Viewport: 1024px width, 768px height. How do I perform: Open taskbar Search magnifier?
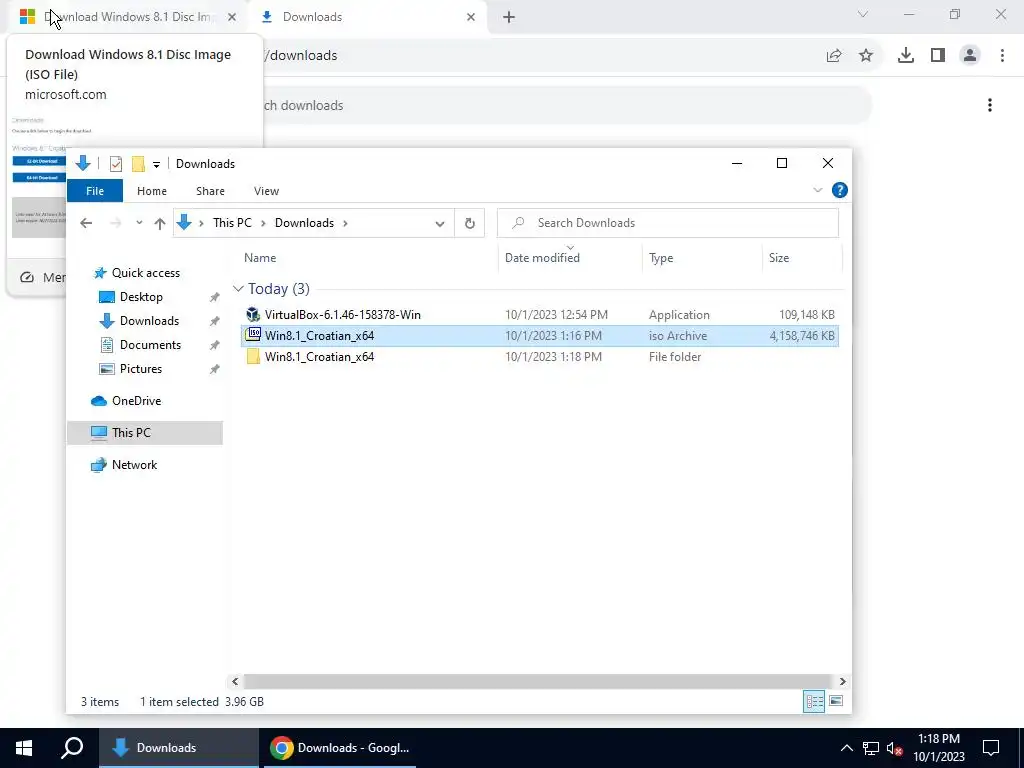click(72, 748)
